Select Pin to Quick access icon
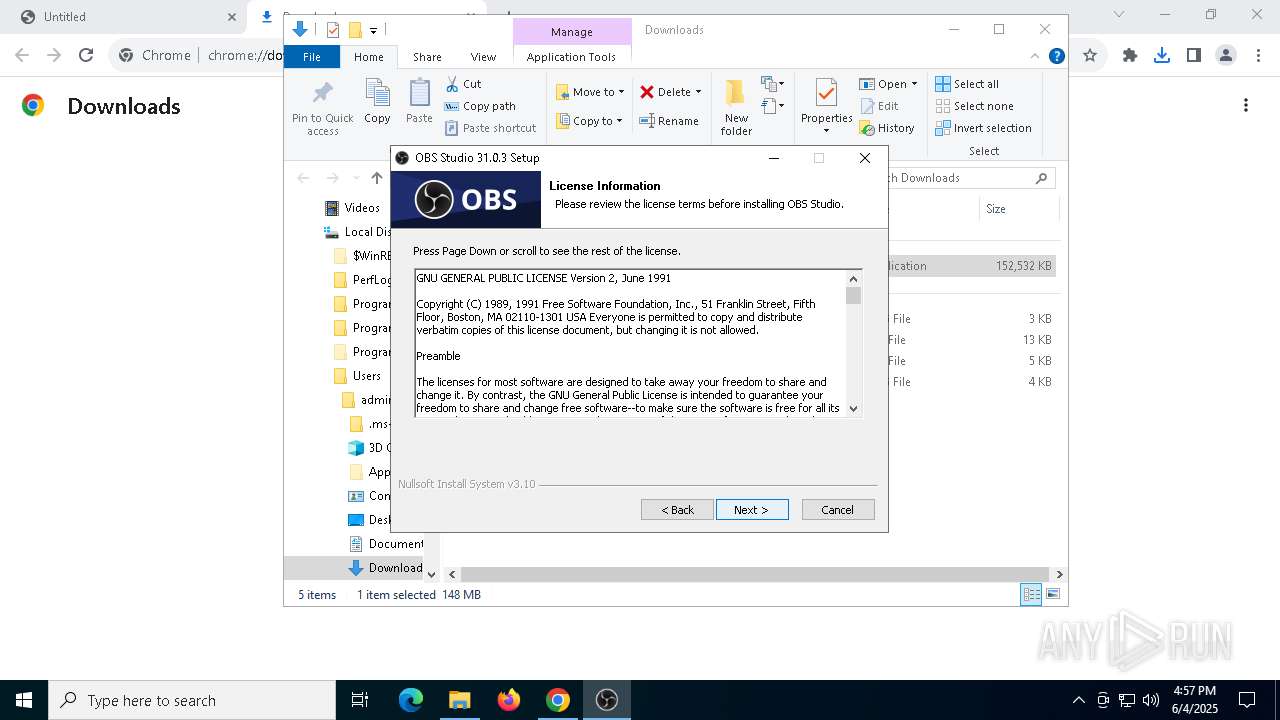 (322, 108)
